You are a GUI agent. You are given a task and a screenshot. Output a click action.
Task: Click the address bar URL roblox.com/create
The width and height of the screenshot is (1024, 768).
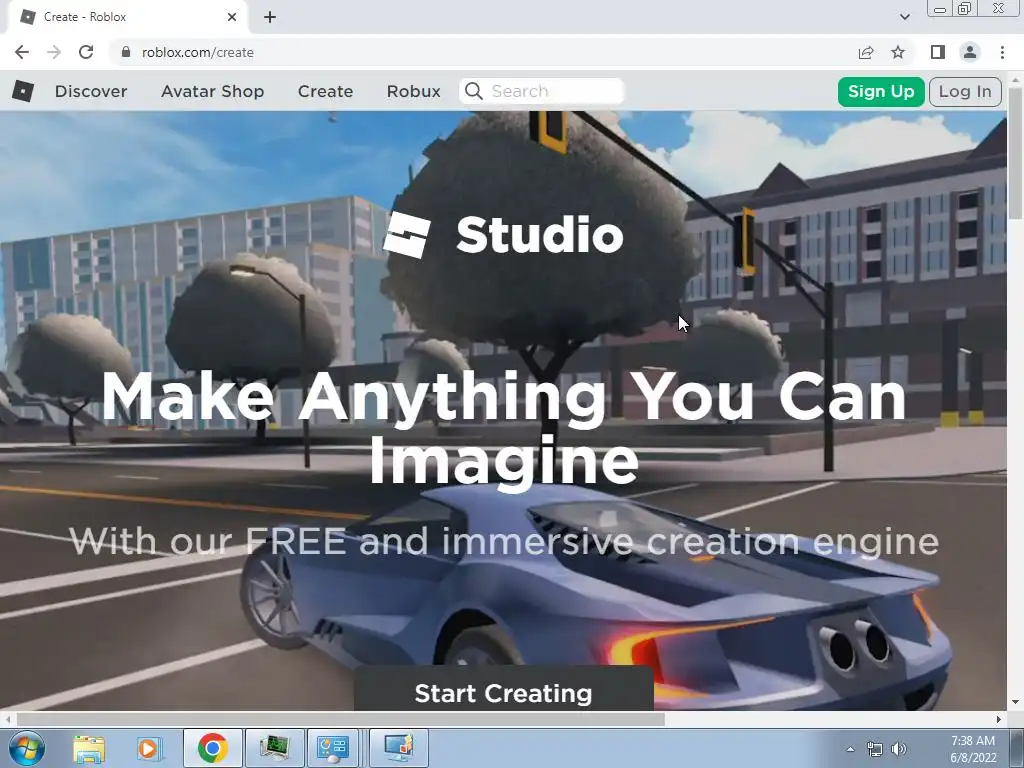(x=198, y=52)
